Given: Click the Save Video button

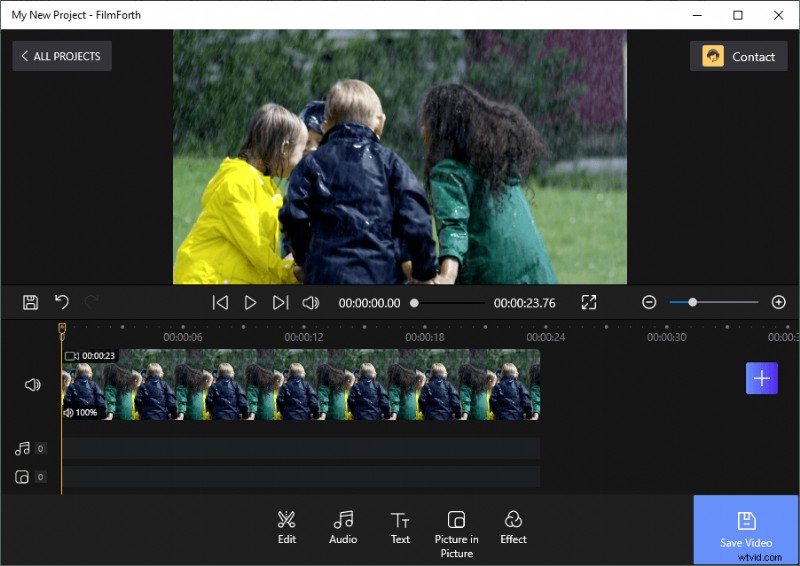Looking at the screenshot, I should pos(746,530).
